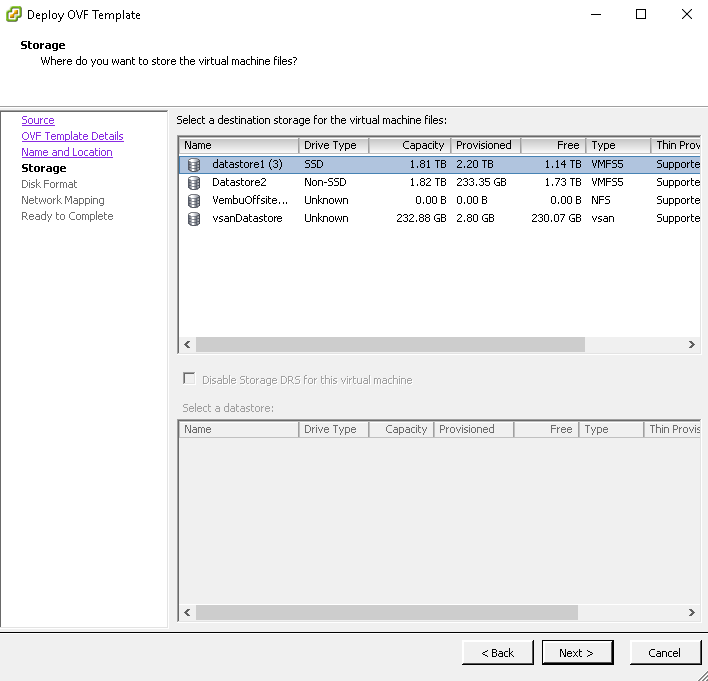Cancel the OVF deployment wizard
Image resolution: width=708 pixels, height=681 pixels.
pyautogui.click(x=665, y=653)
